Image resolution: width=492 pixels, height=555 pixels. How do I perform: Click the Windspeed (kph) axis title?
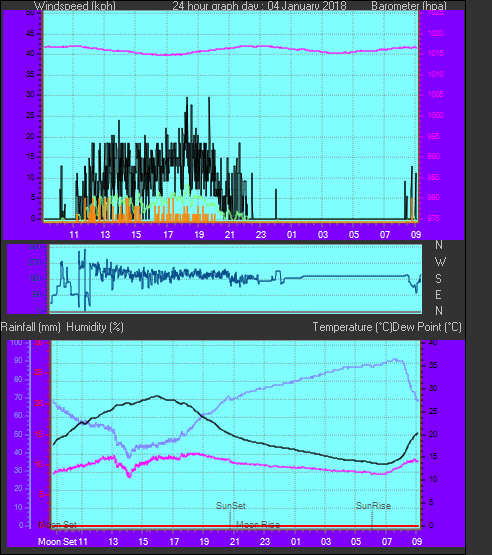[75, 6]
